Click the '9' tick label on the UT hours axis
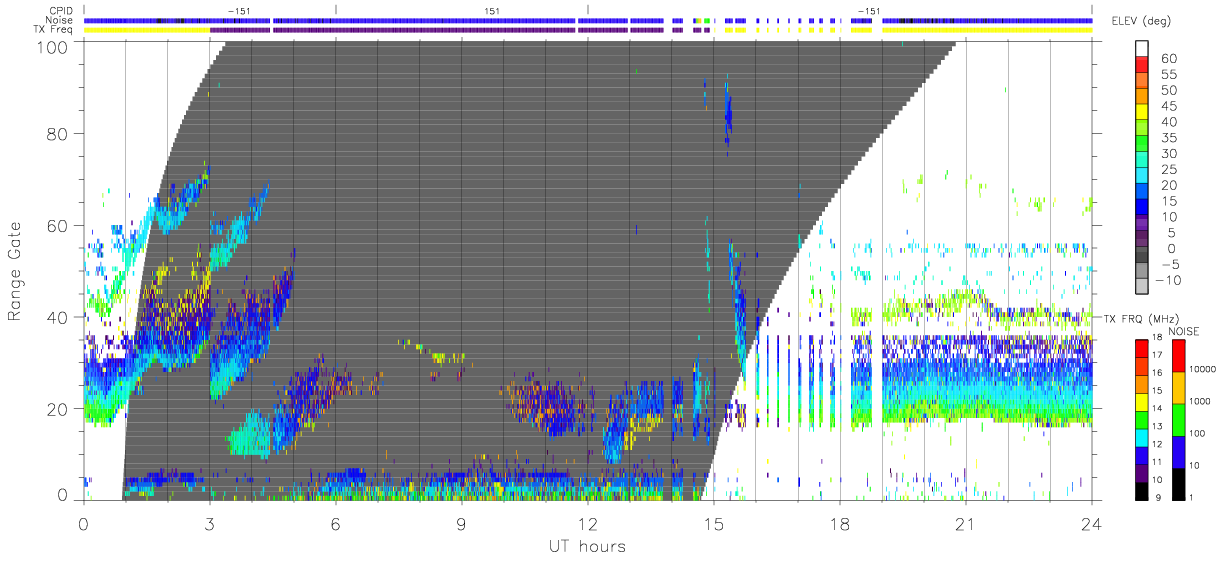 (x=461, y=523)
